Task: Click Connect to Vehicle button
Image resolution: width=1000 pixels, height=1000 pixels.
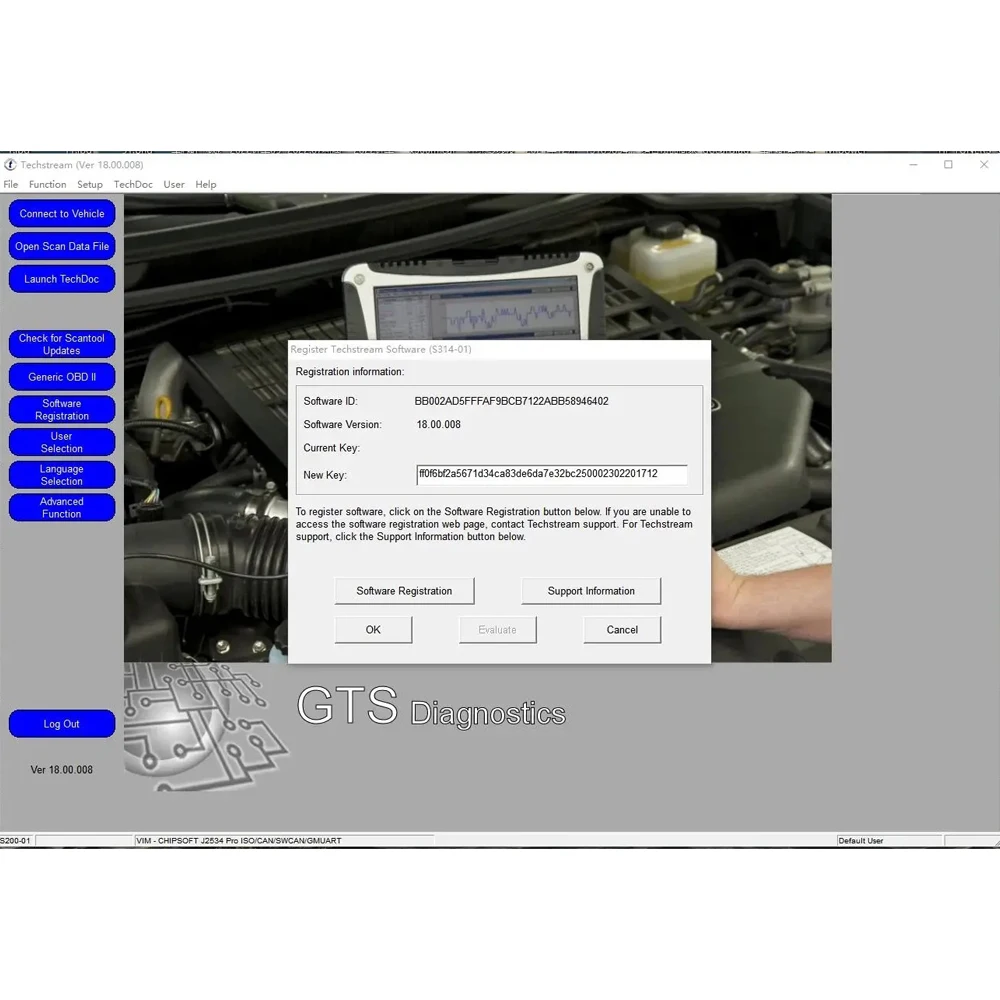Action: pyautogui.click(x=62, y=214)
